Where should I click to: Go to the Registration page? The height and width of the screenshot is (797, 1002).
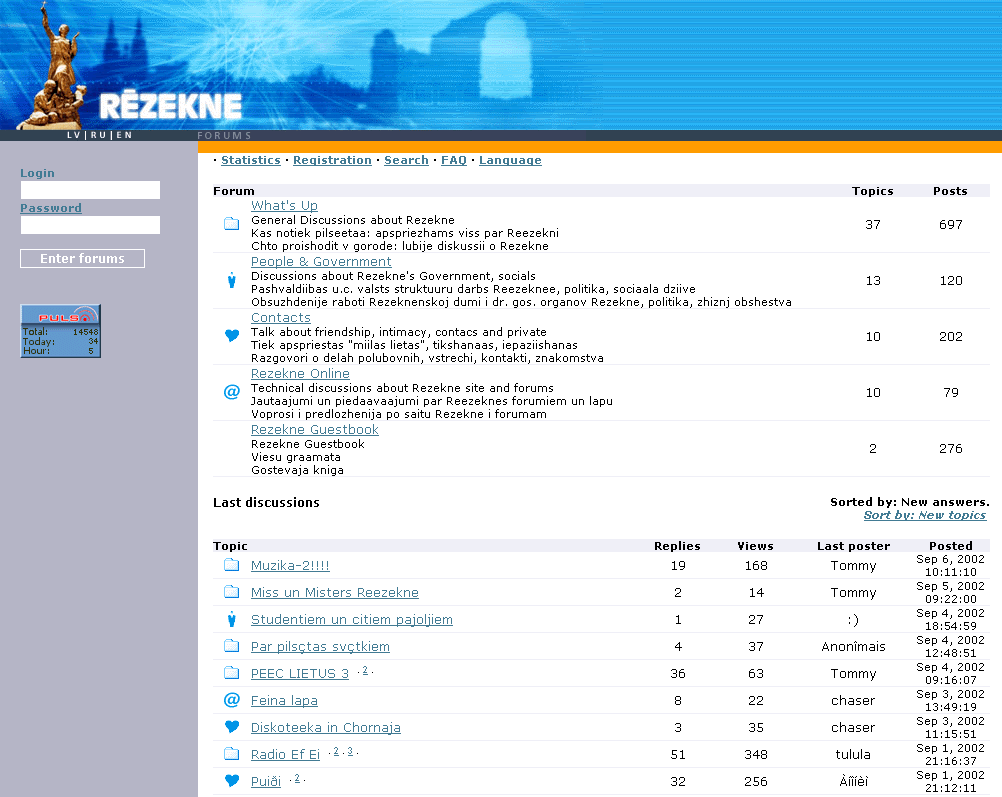(x=332, y=160)
